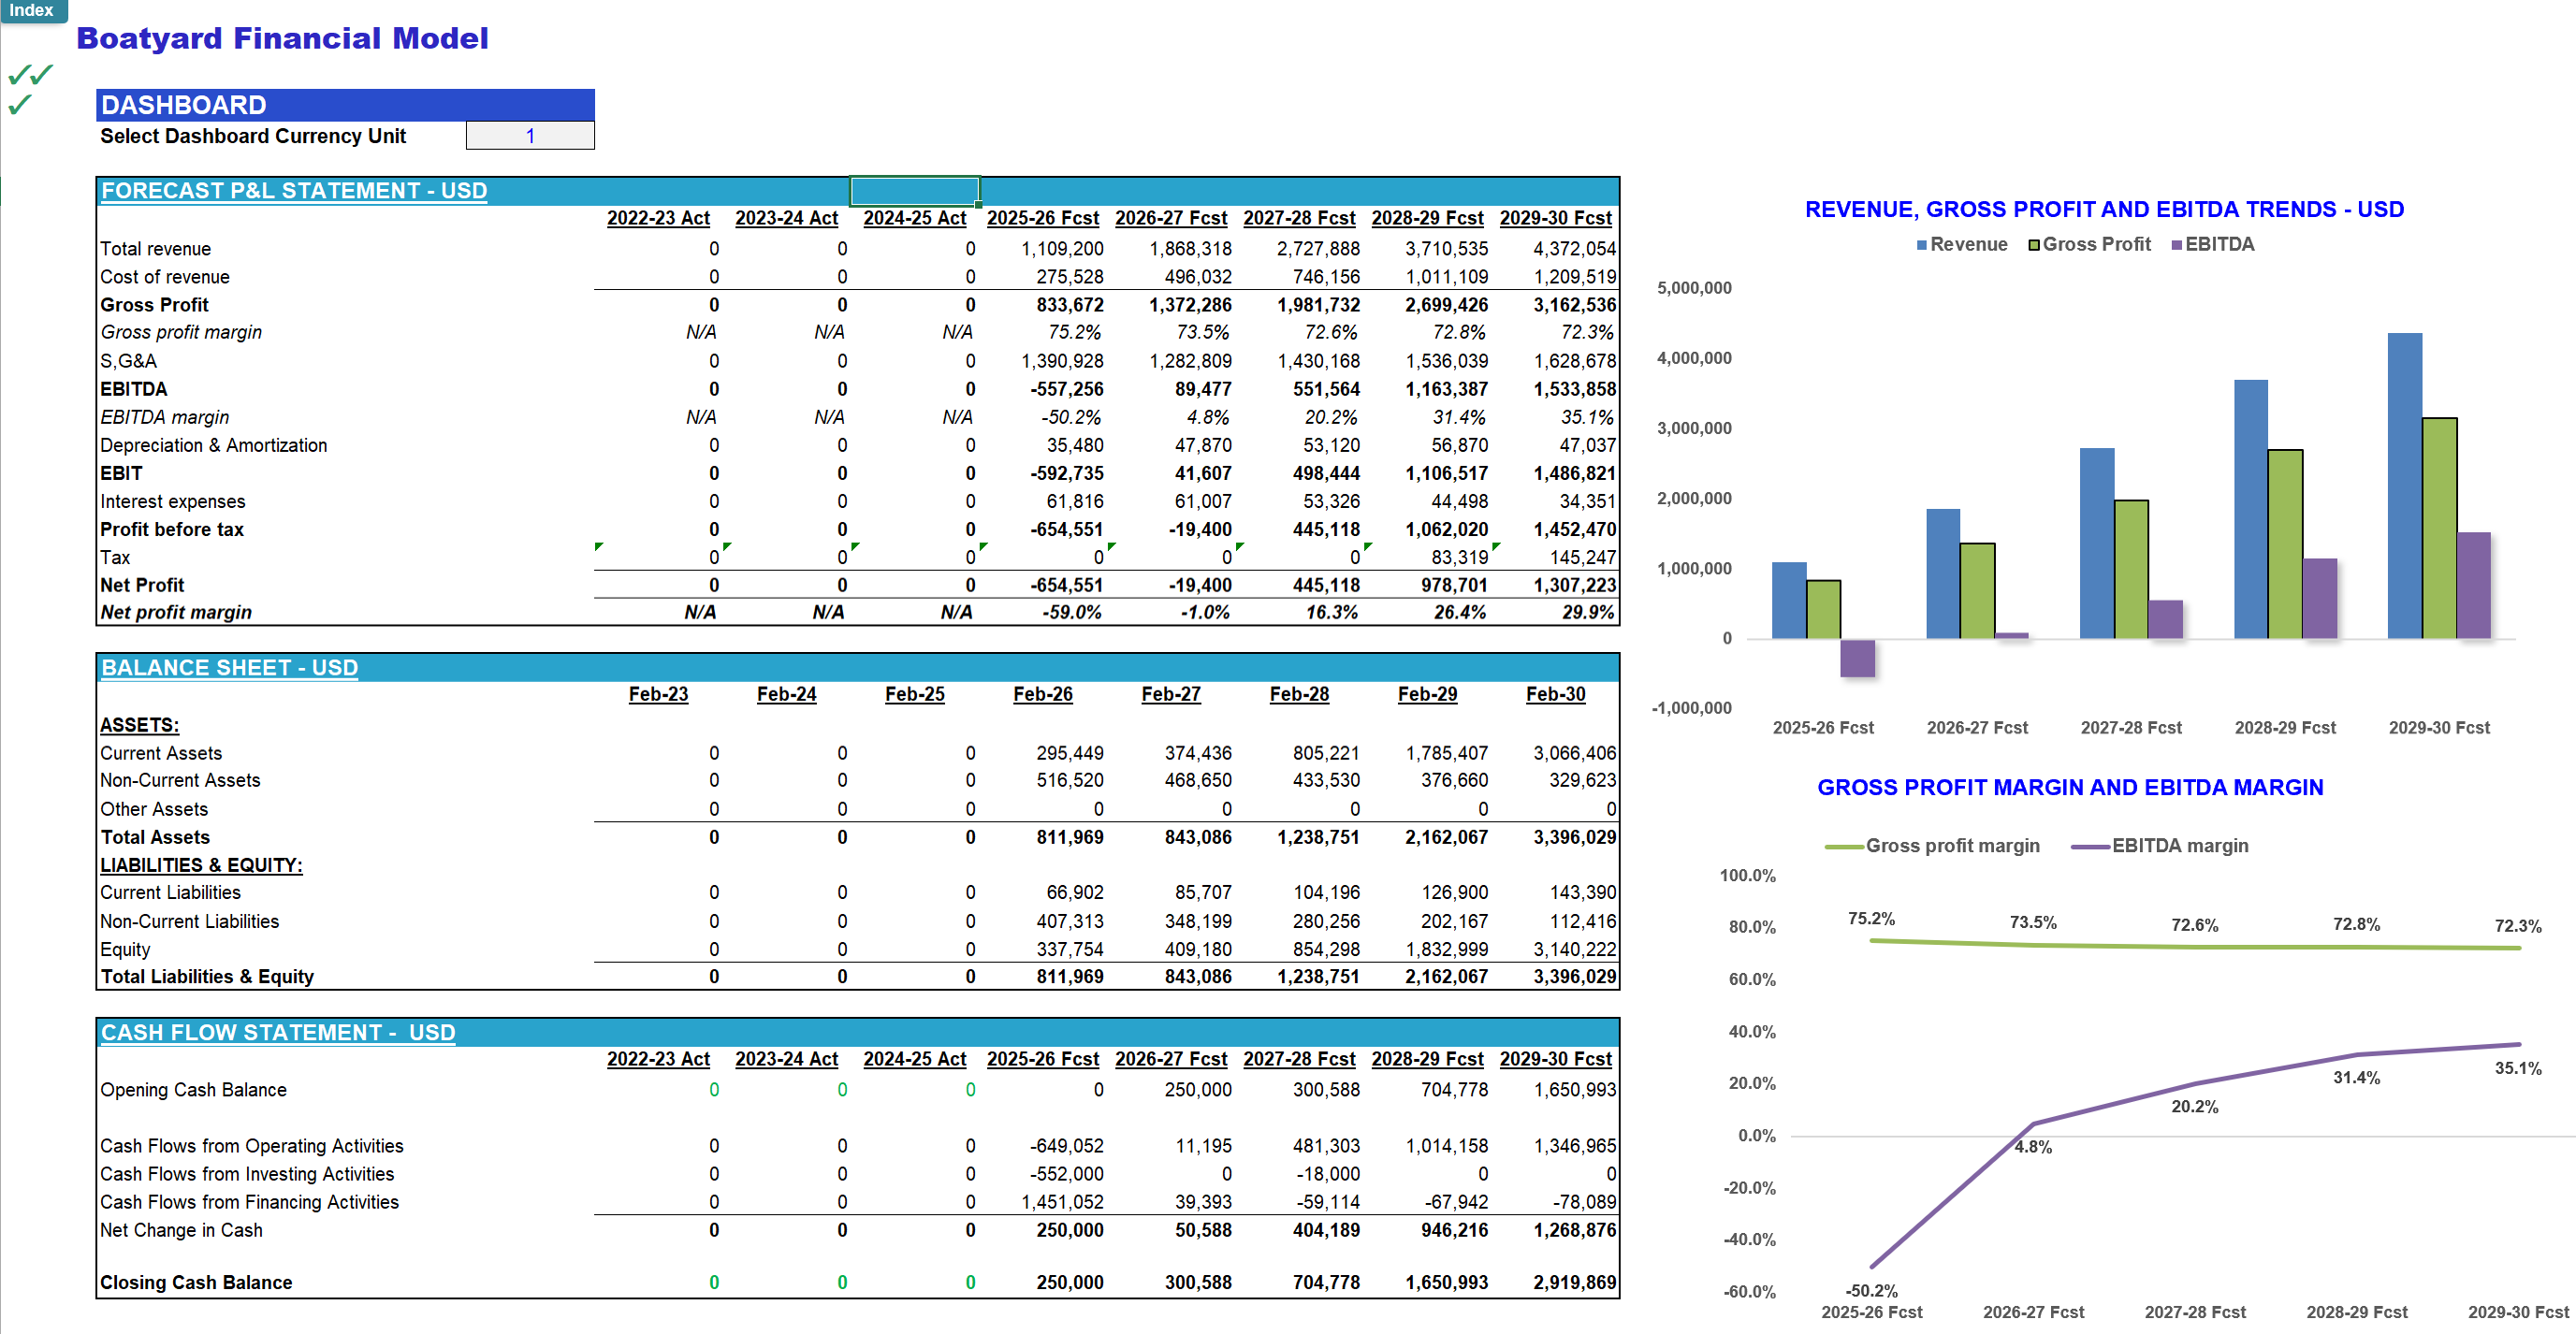Screen dimensions: 2576x1334
Task: Select the Interest expenses row label
Action: pyautogui.click(x=172, y=502)
